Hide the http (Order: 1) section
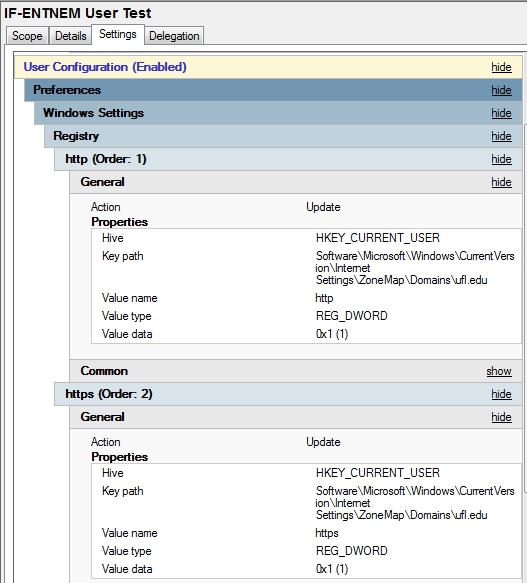 (x=501, y=160)
